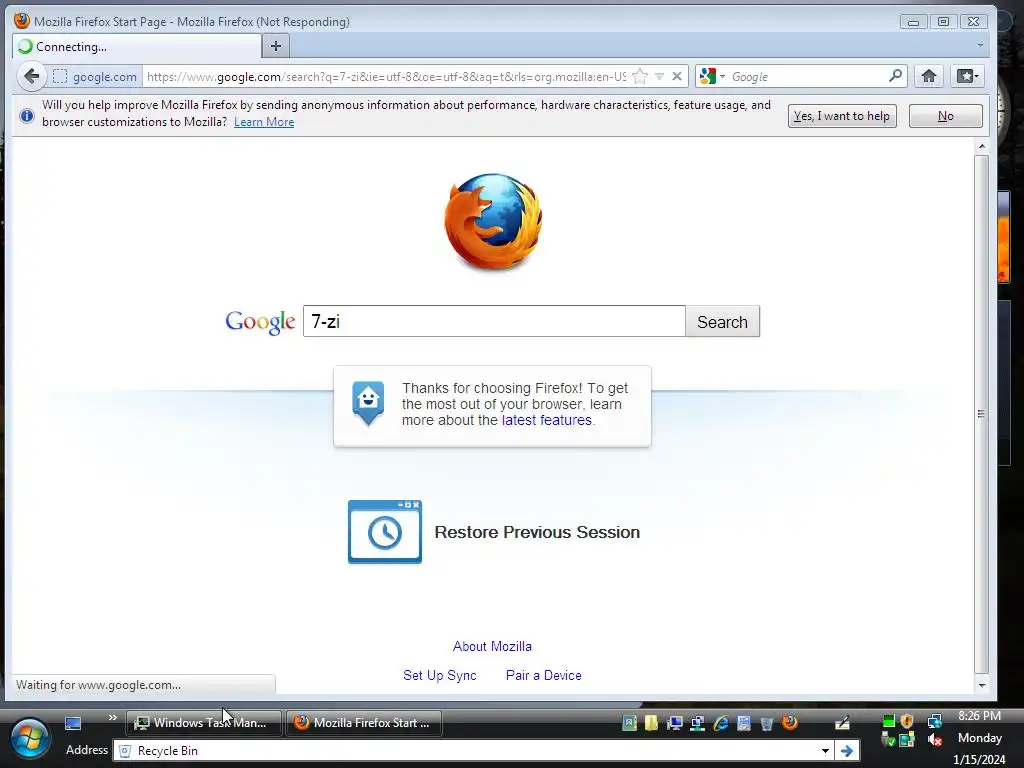Open the search engine selector dropdown arrow

coord(722,76)
